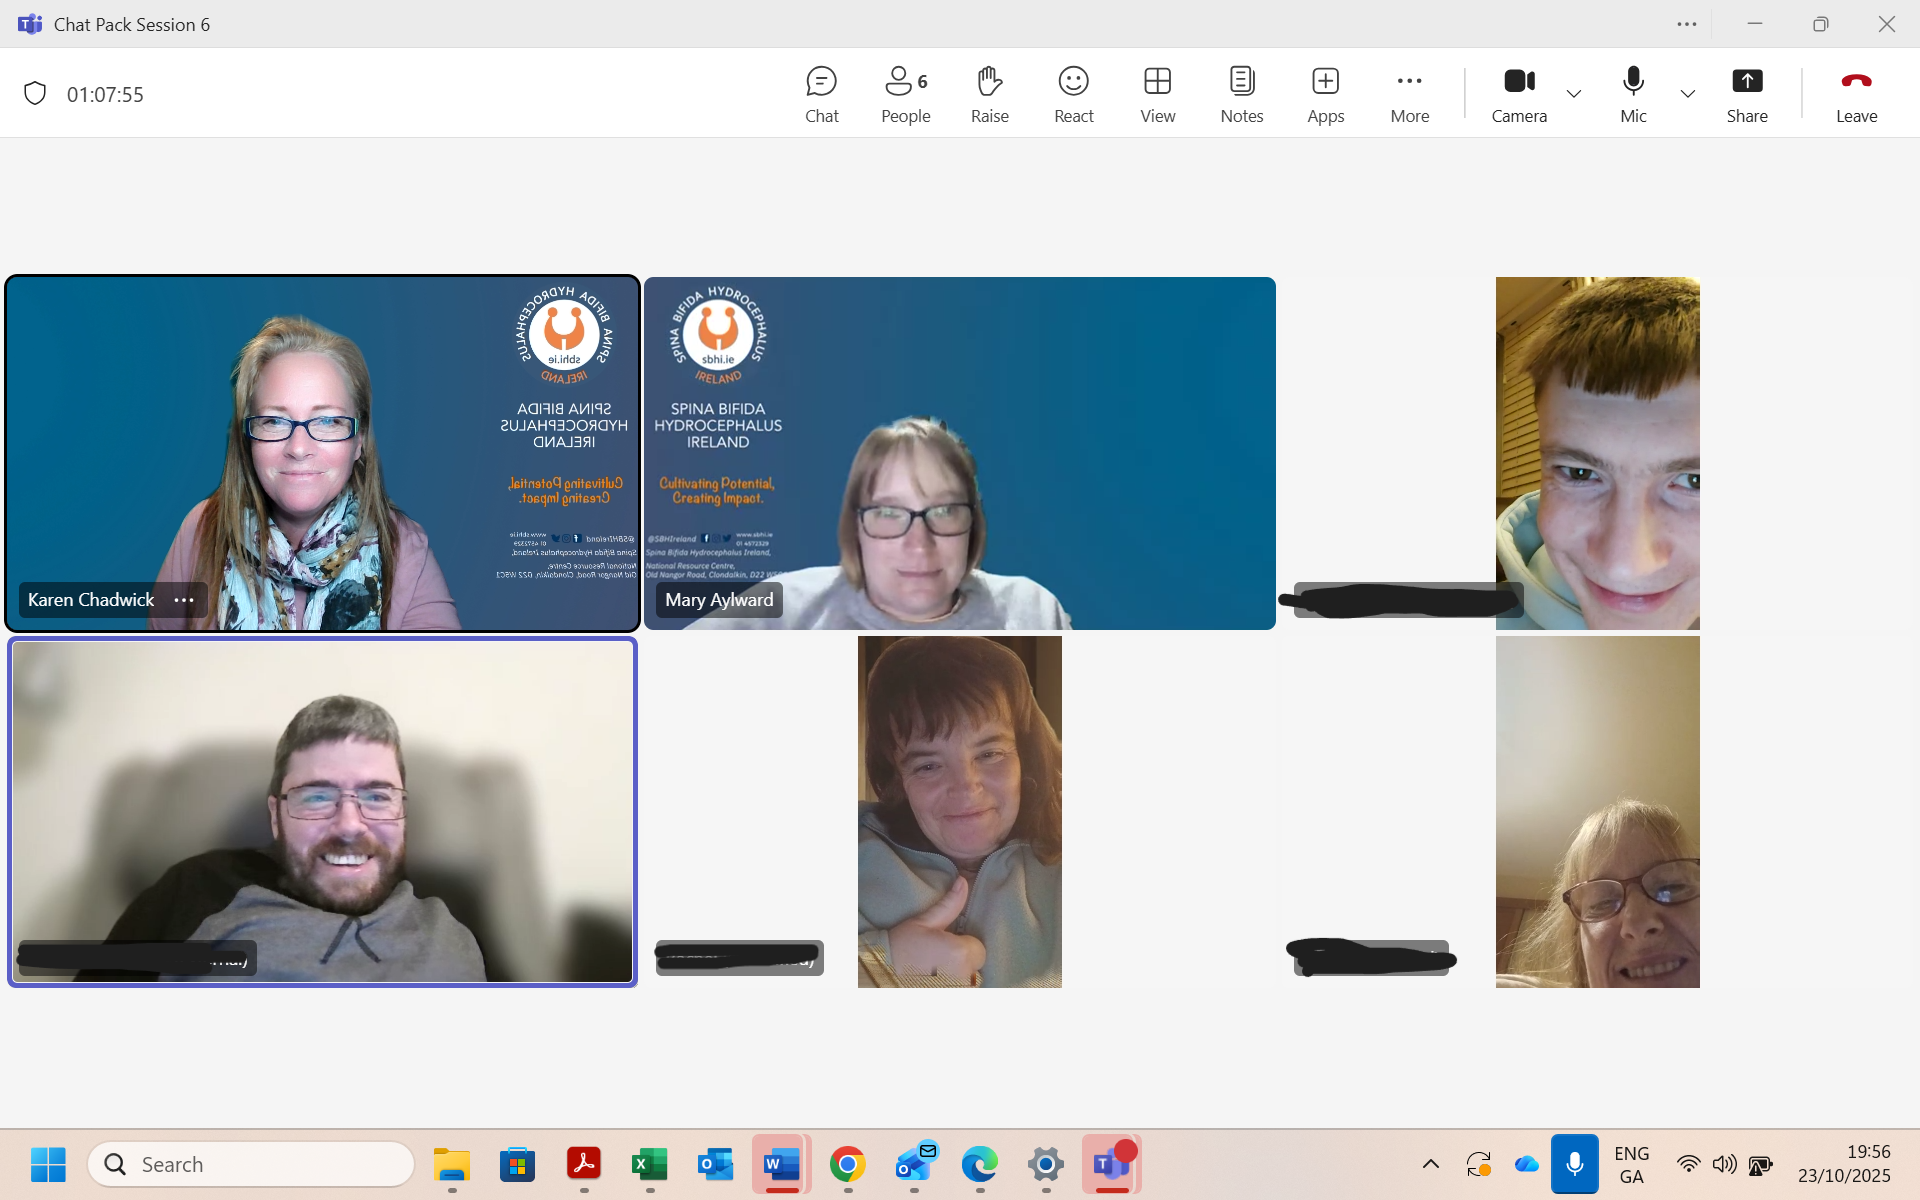
Task: Expand microphone options dropdown arrow
Action: [x=1688, y=94]
